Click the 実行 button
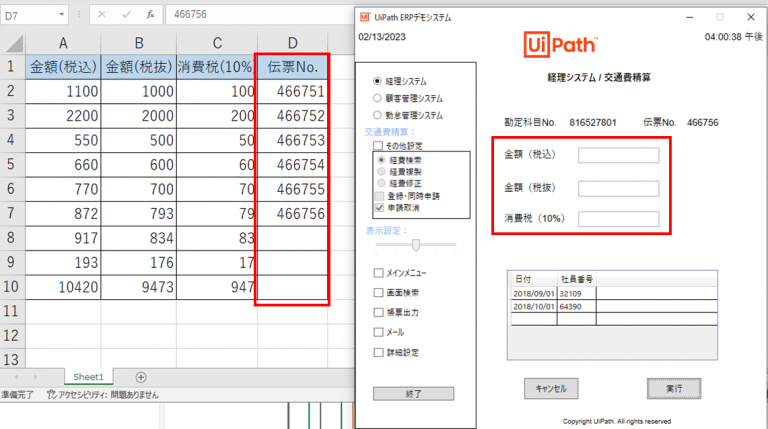 tap(674, 388)
